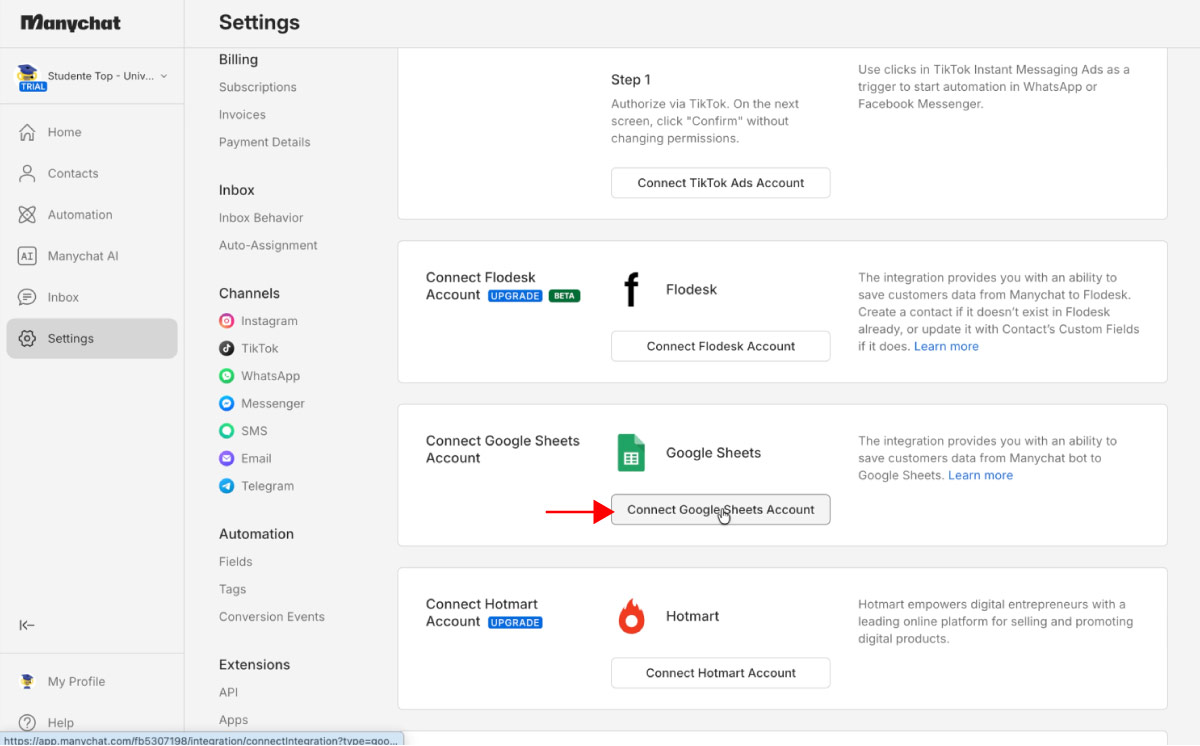Click the My Profile avatar icon
Viewport: 1200px width, 746px height.
click(28, 682)
